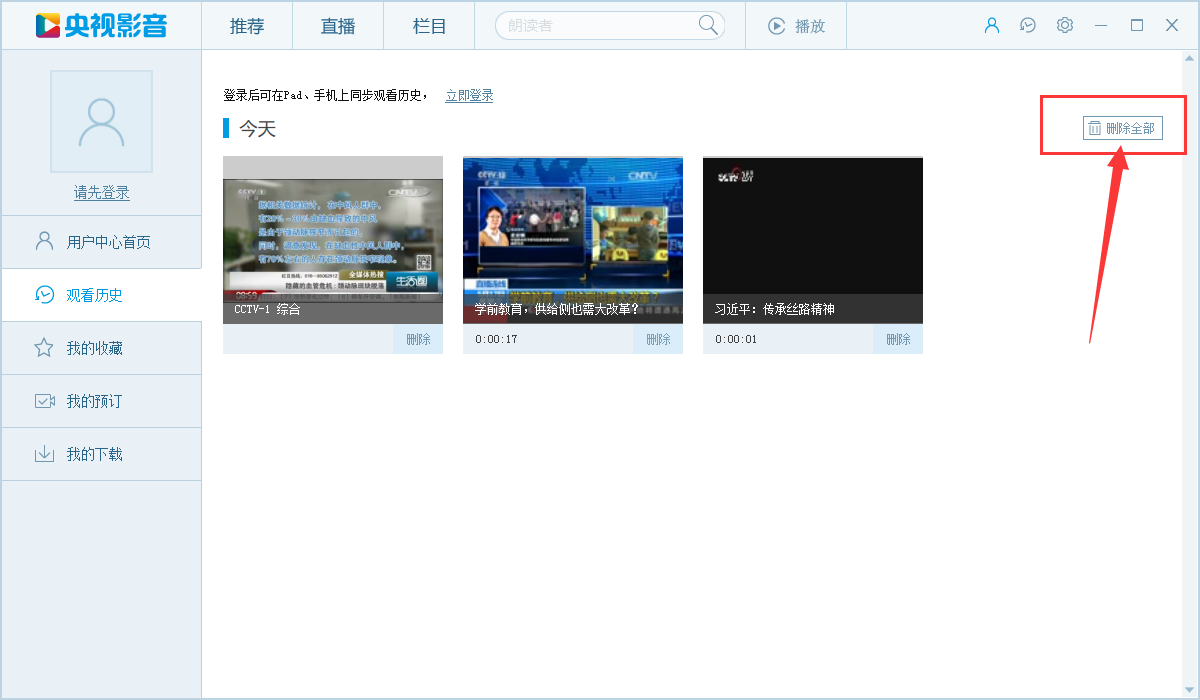Screen dimensions: 1200x700
Task: Delete the CCTV-1 综合 history entry
Action: 417,339
